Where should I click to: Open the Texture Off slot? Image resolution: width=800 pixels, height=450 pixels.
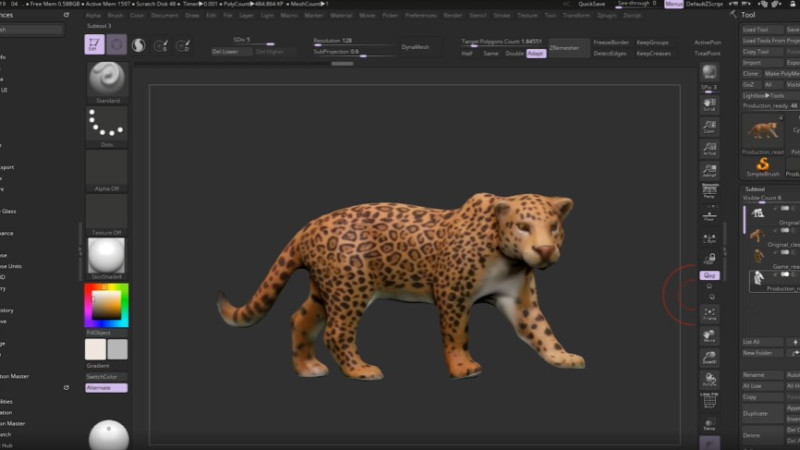107,211
